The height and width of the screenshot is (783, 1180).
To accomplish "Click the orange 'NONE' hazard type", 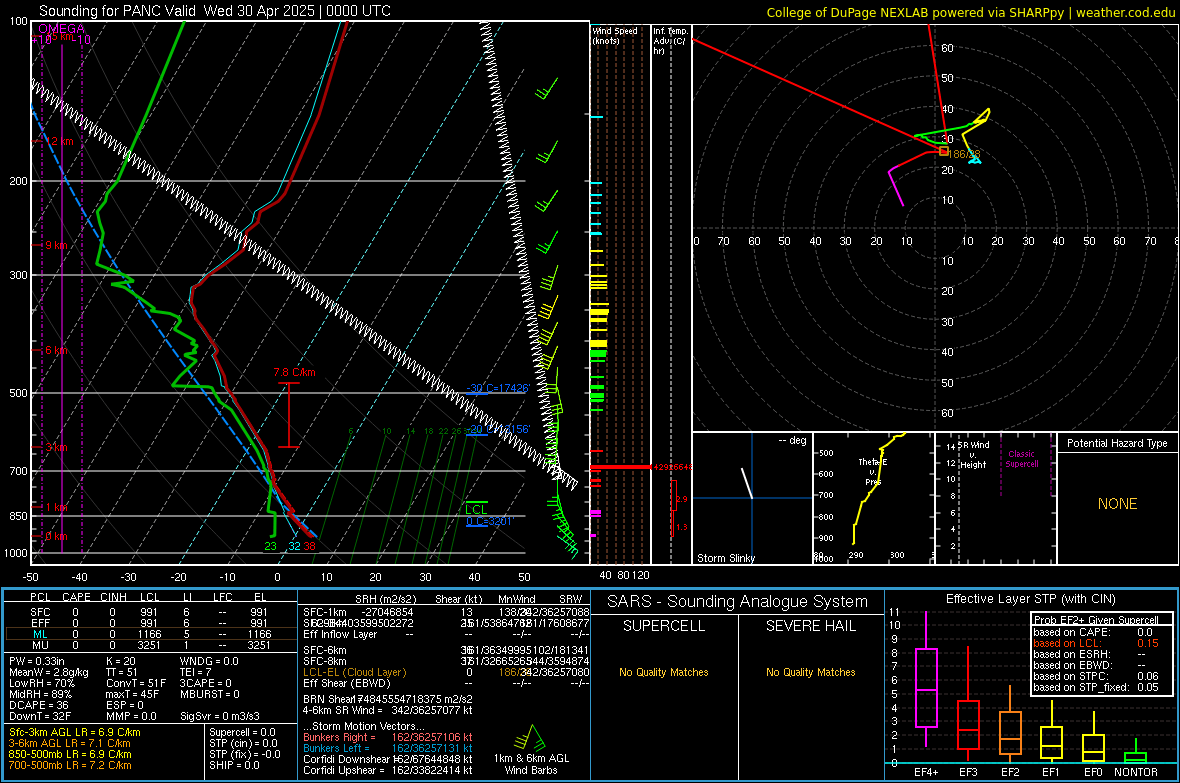I will [1117, 504].
